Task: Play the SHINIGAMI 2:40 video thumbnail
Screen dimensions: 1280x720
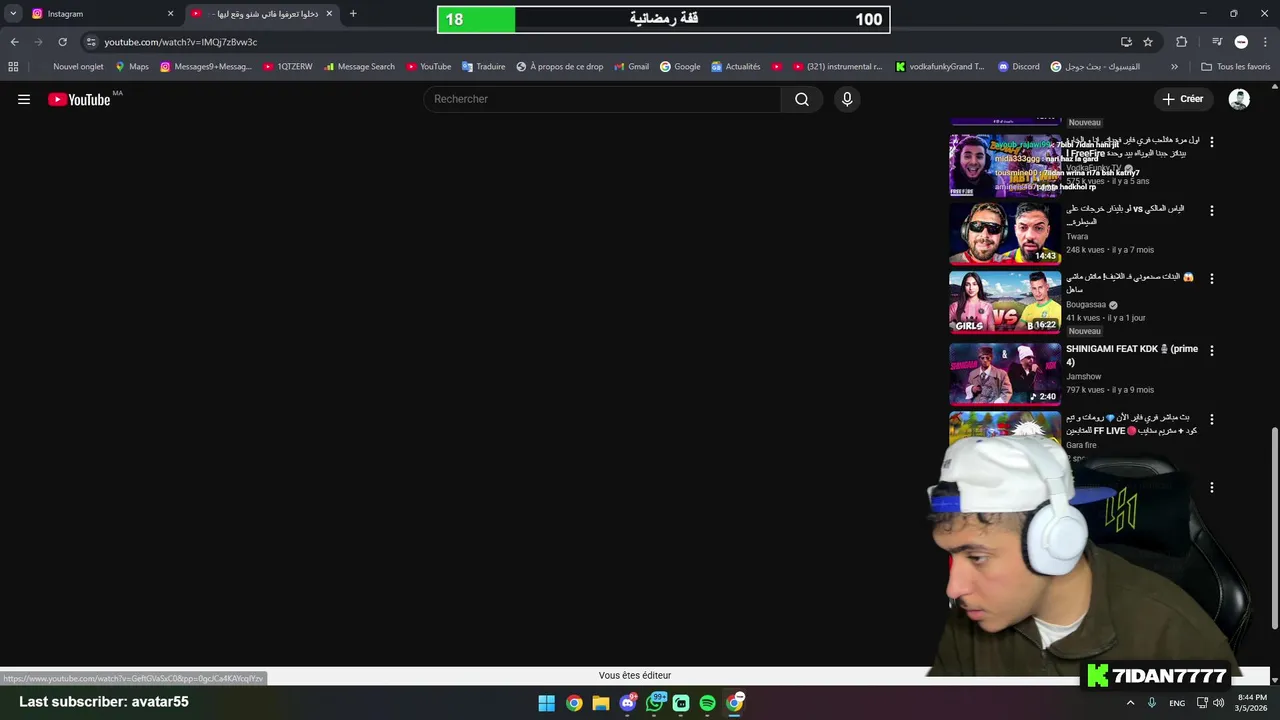Action: tap(1005, 373)
